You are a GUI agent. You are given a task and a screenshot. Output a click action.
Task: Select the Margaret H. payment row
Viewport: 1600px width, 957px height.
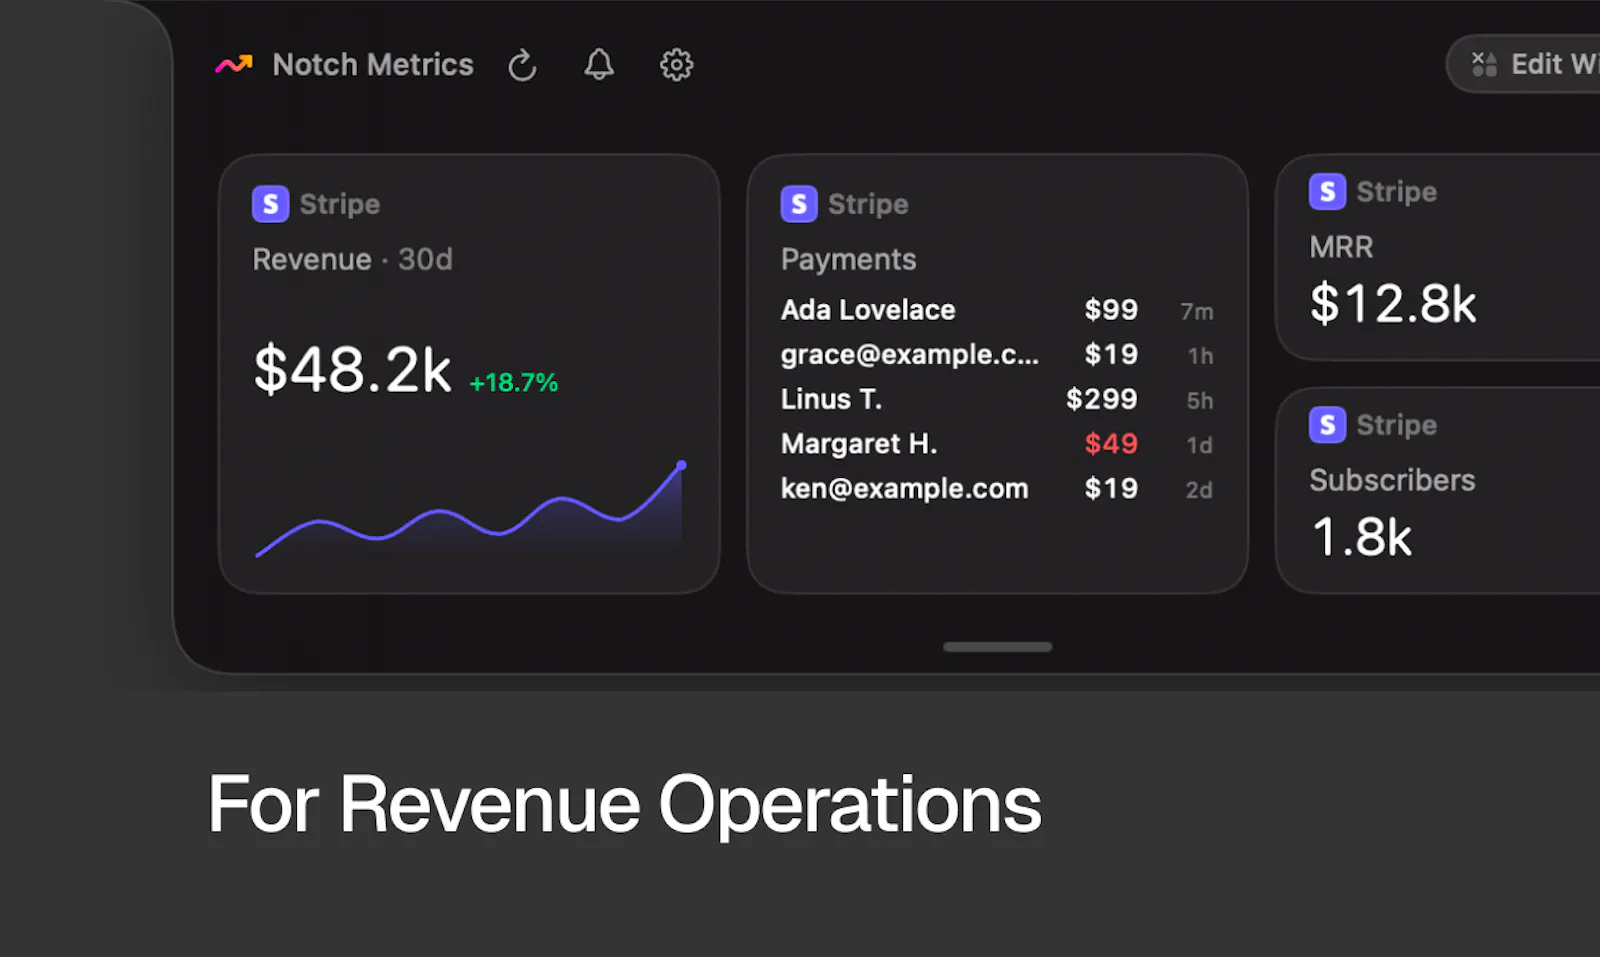click(997, 444)
